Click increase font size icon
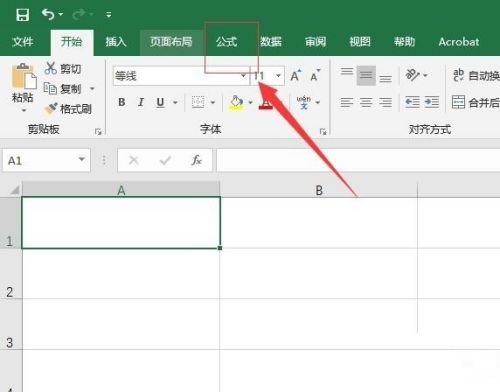Viewport: 500px width, 392px height. [296, 76]
